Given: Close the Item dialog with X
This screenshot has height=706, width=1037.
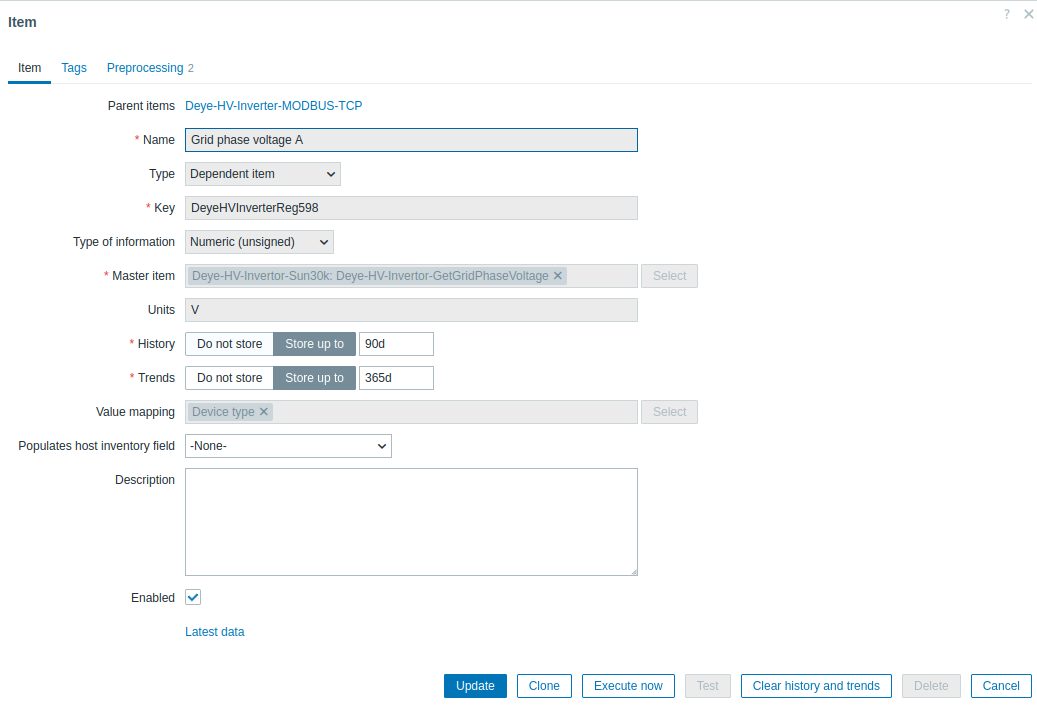Looking at the screenshot, I should (1028, 14).
